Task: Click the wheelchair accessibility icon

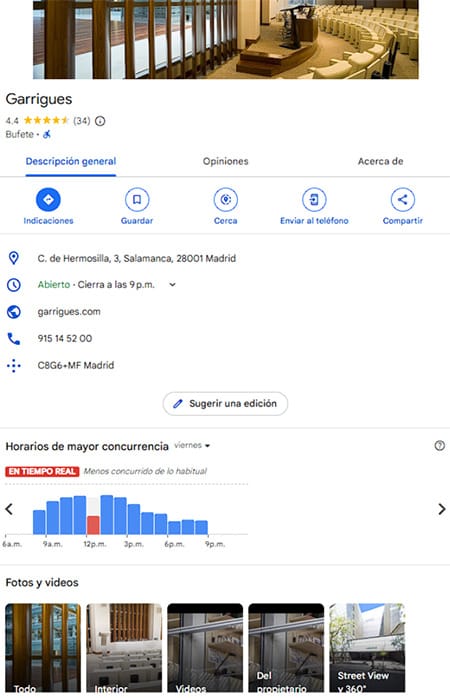Action: 47,134
